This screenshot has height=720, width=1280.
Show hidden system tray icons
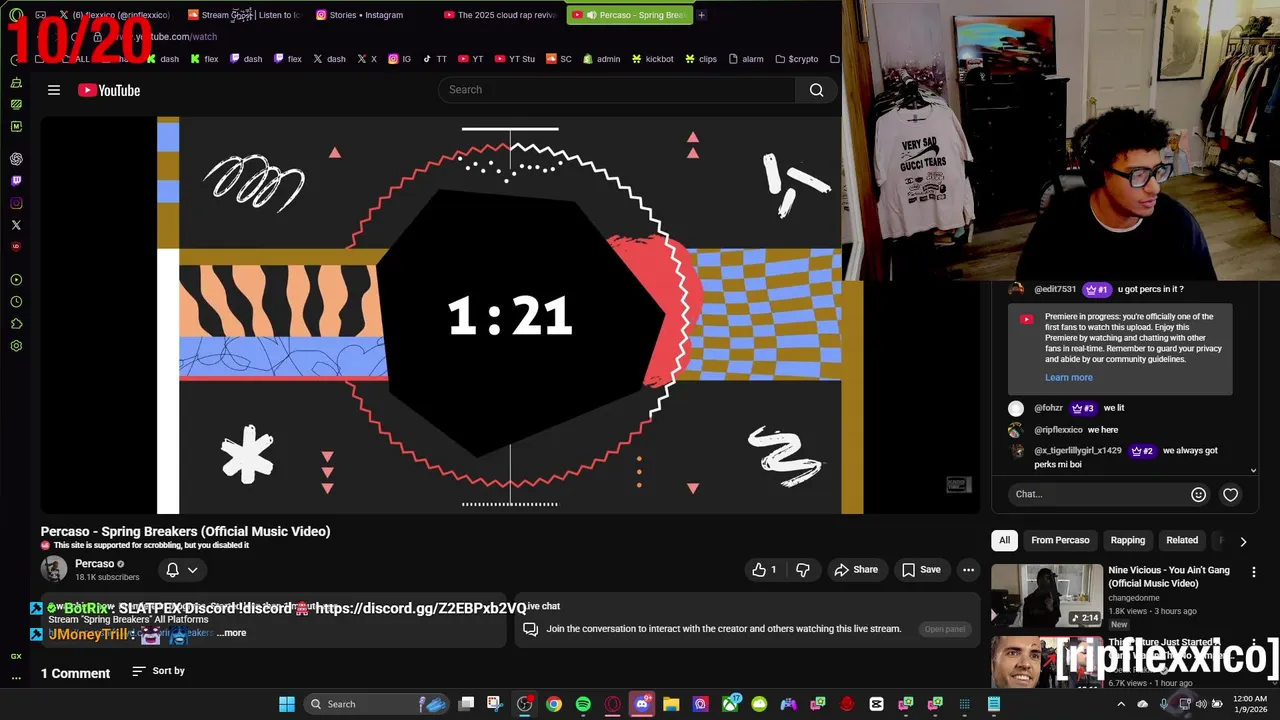click(x=1120, y=704)
